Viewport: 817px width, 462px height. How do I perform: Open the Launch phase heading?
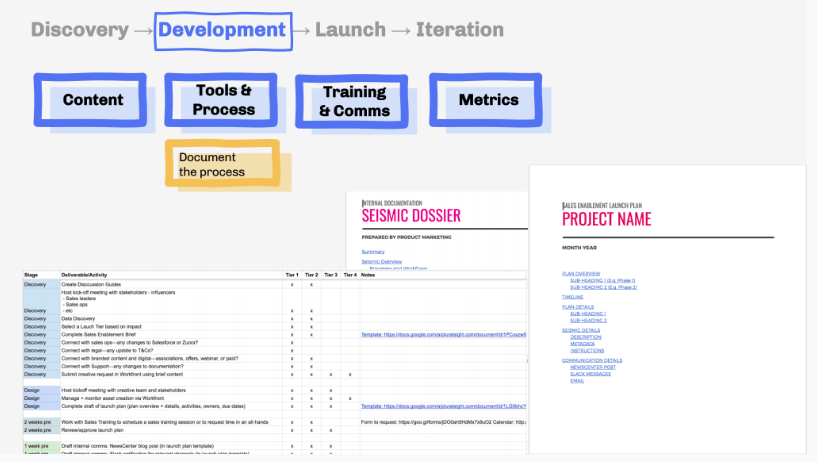(351, 30)
